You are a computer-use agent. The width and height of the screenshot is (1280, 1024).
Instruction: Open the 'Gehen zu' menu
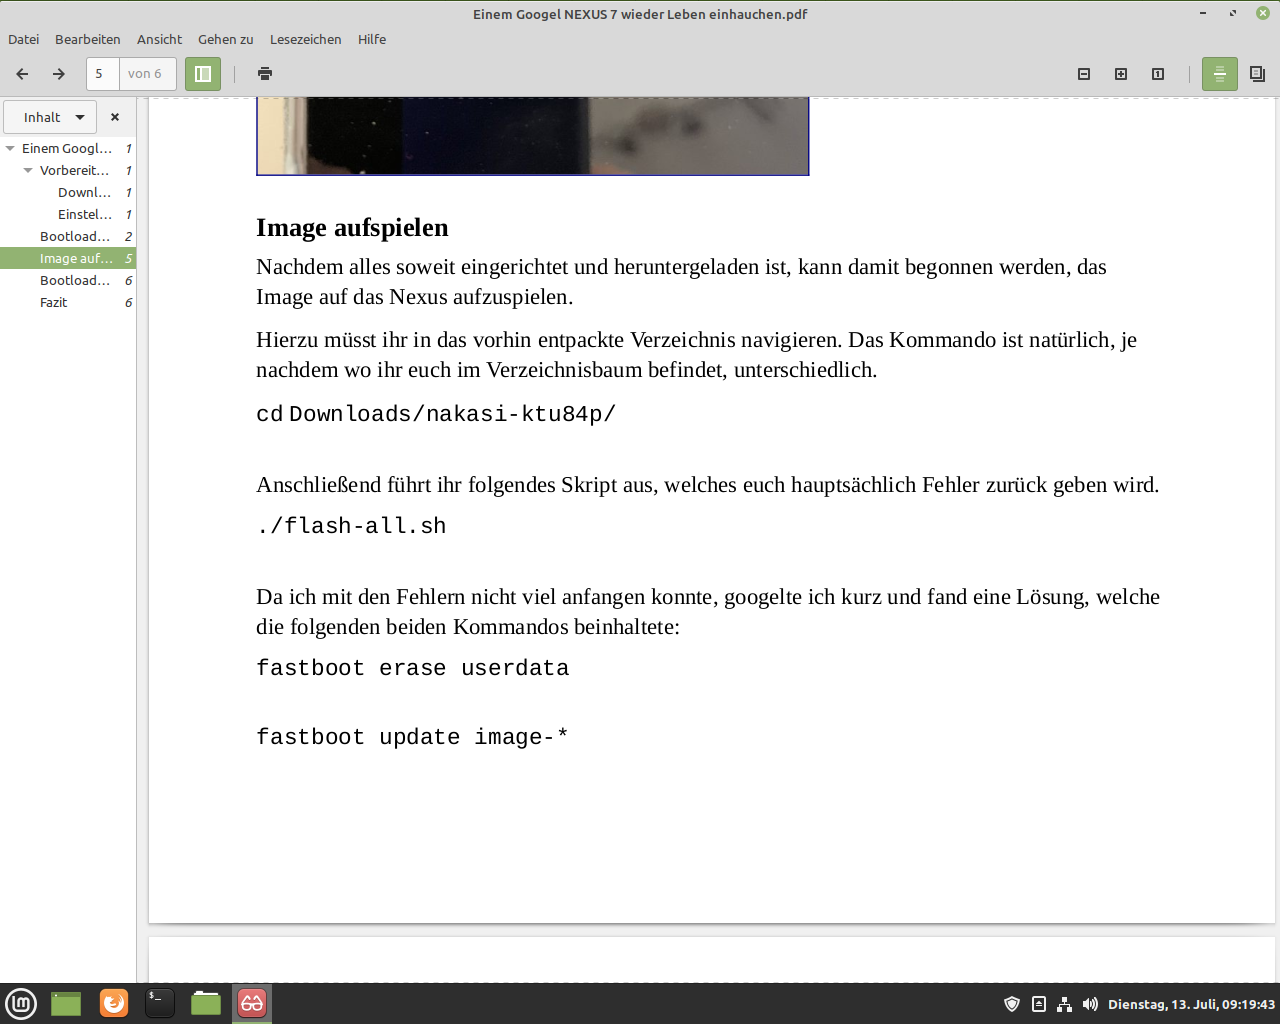tap(226, 39)
